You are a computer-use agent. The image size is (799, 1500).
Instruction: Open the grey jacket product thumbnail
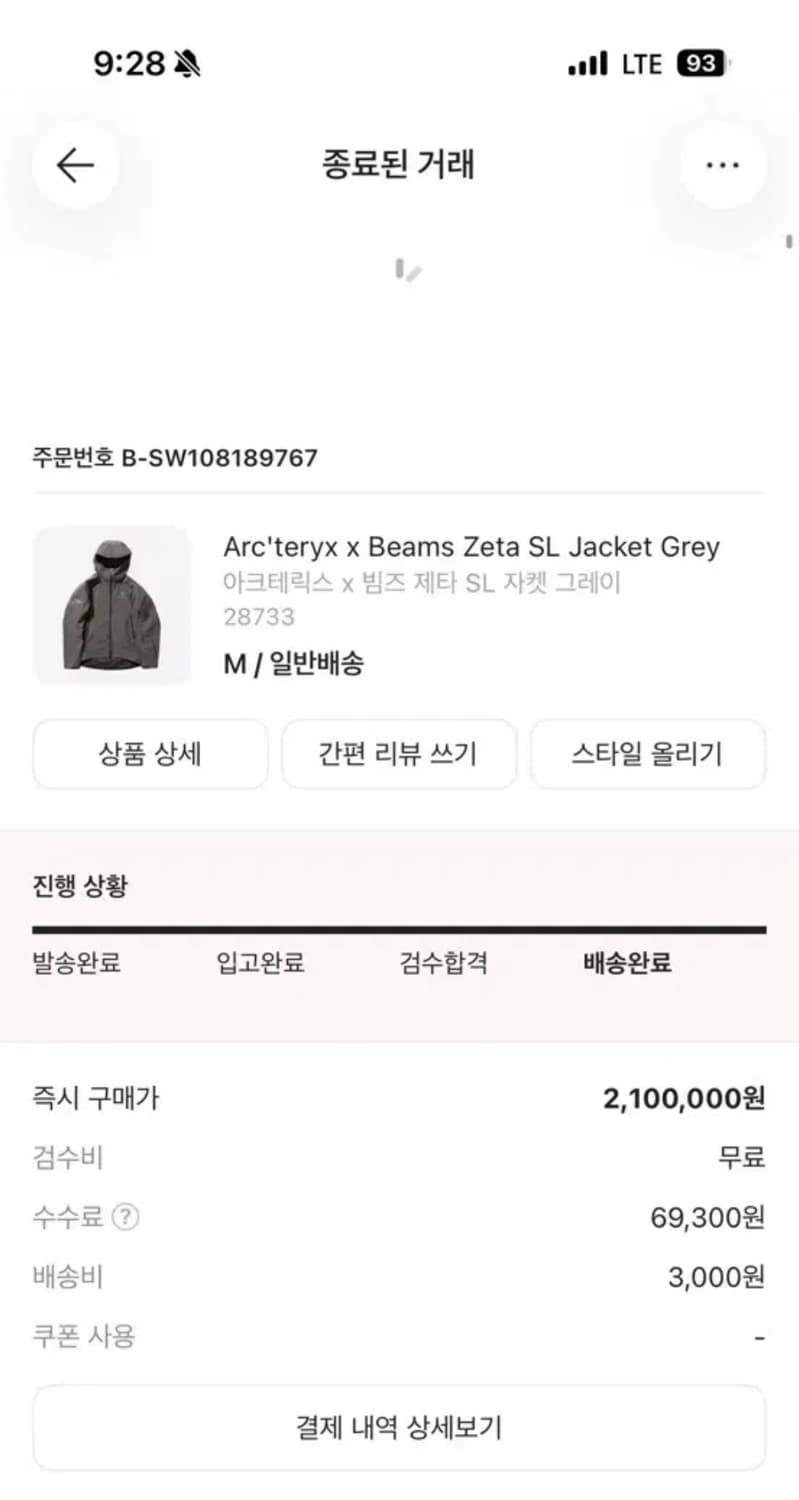pyautogui.click(x=111, y=605)
